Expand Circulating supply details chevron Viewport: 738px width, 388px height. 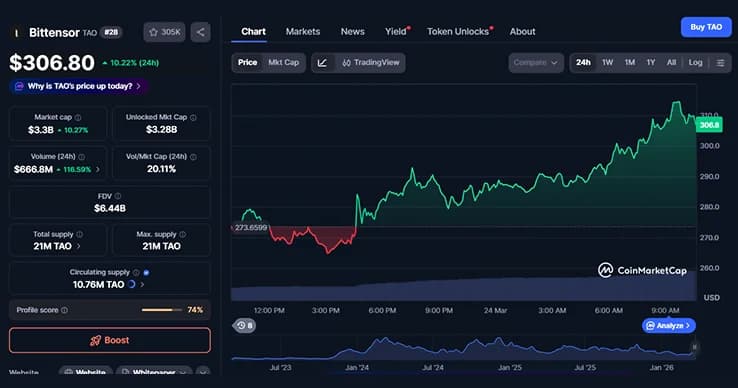tap(142, 284)
